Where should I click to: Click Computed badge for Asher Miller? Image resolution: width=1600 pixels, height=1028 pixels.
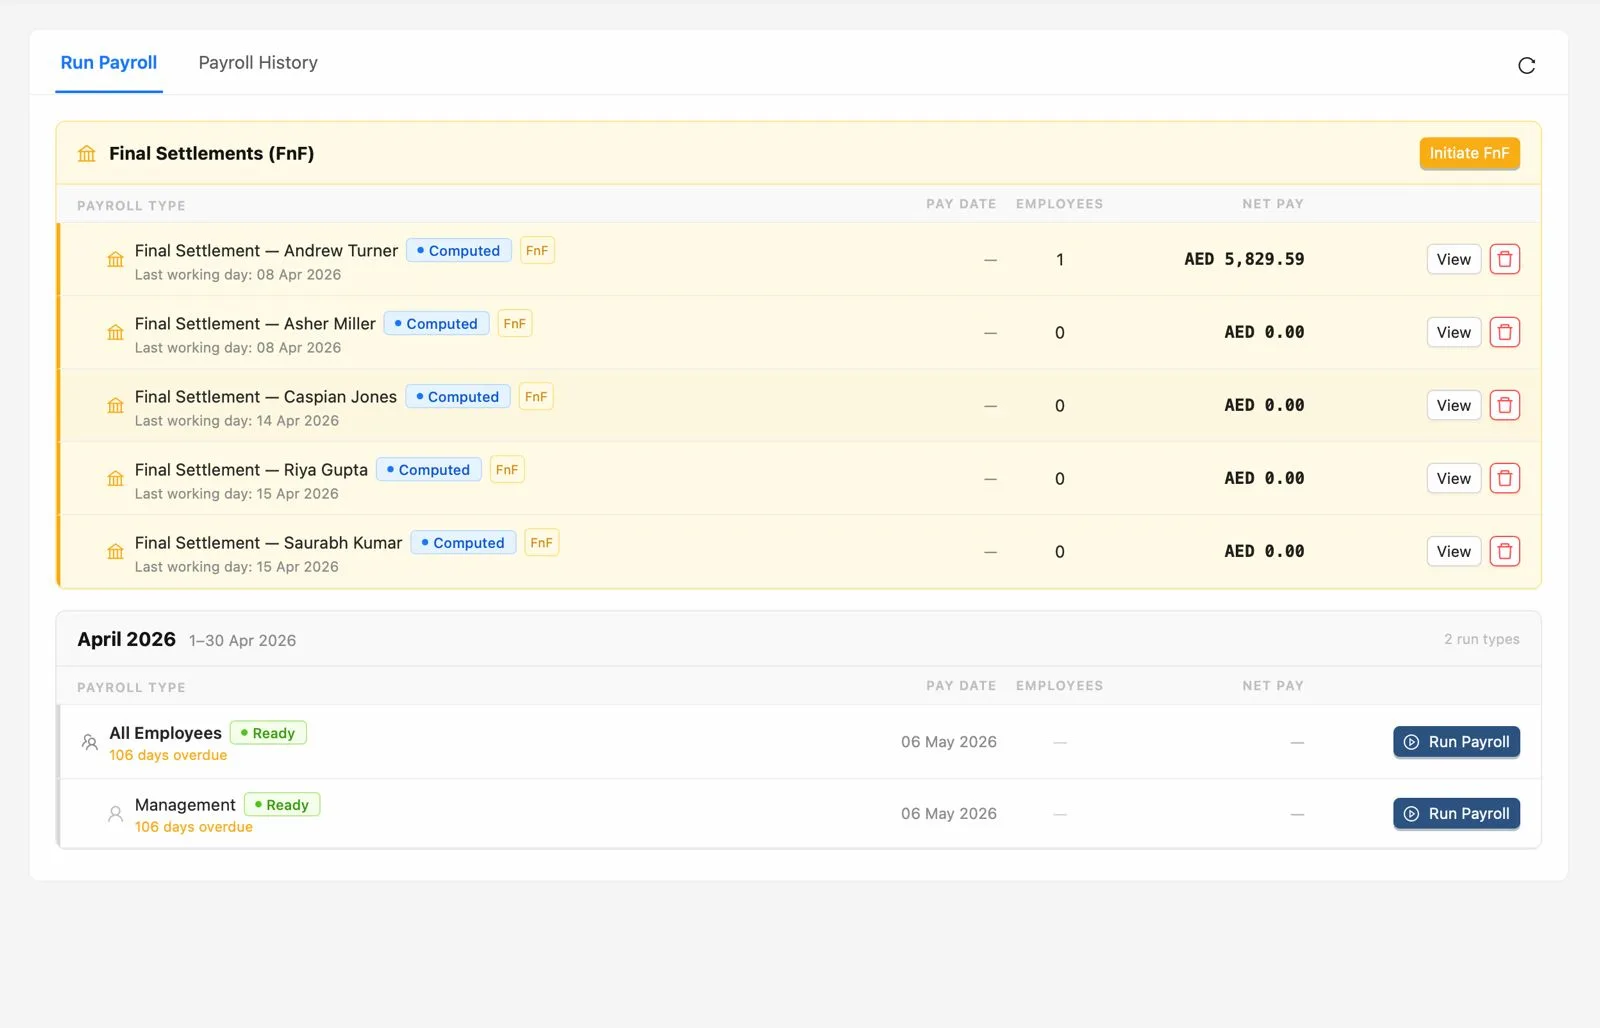coord(437,324)
